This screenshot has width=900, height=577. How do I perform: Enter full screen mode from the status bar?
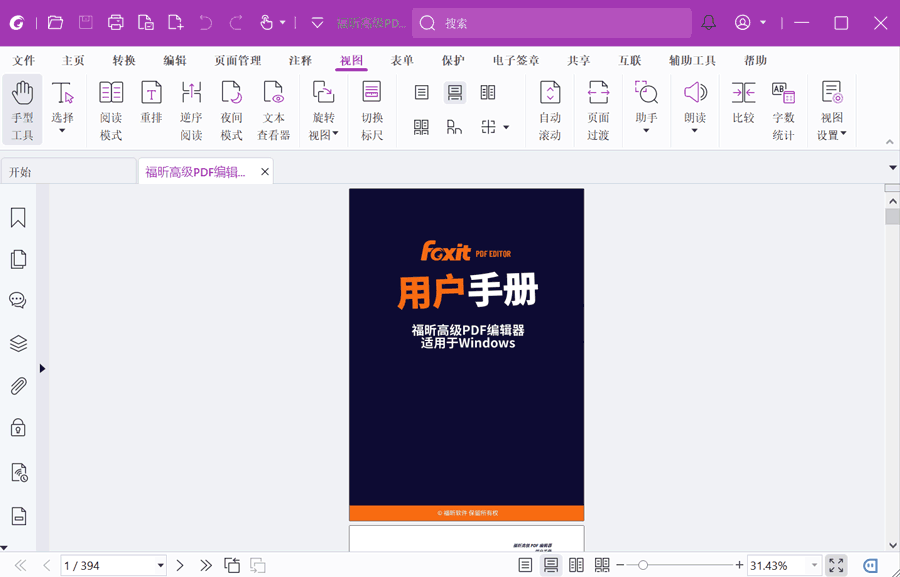coord(836,565)
